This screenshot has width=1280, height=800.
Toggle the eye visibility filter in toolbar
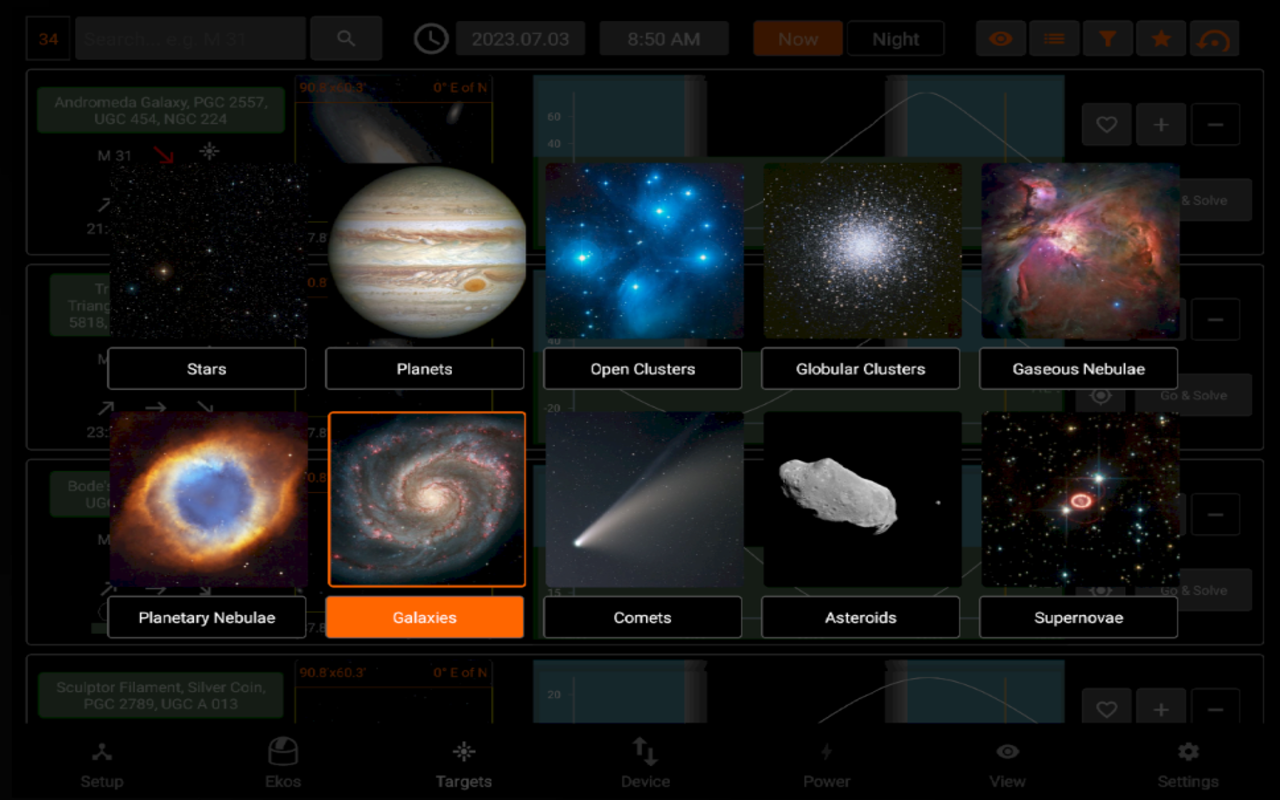(x=1001, y=39)
